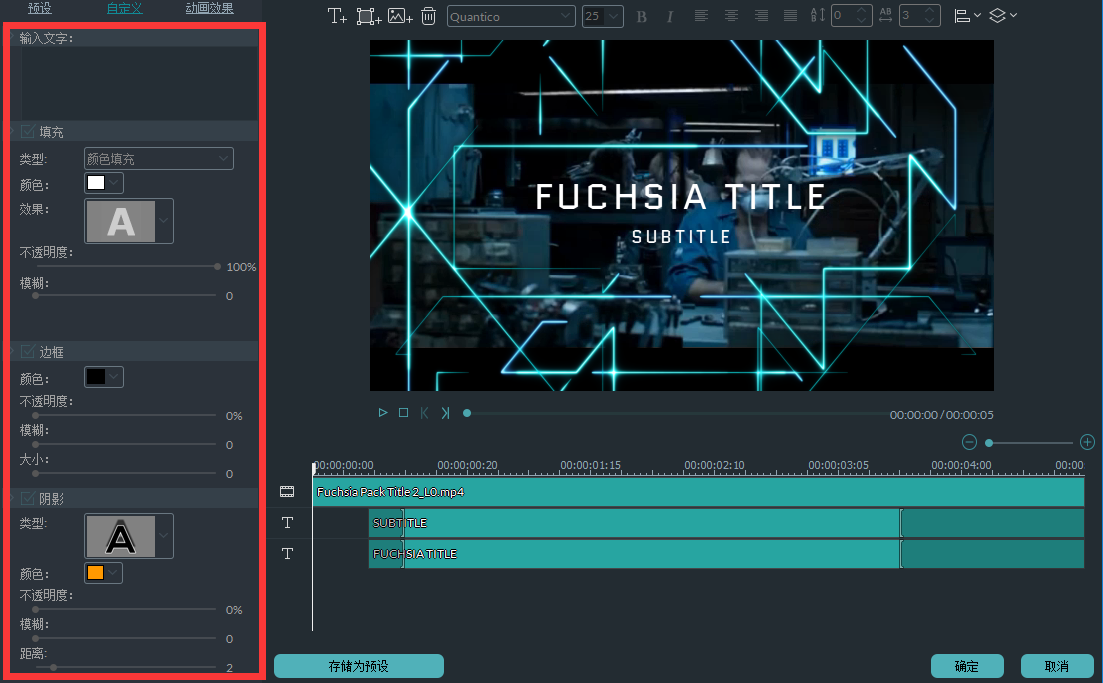Click the fill 模糊 slider
1103x683 pixels.
pyautogui.click(x=125, y=295)
